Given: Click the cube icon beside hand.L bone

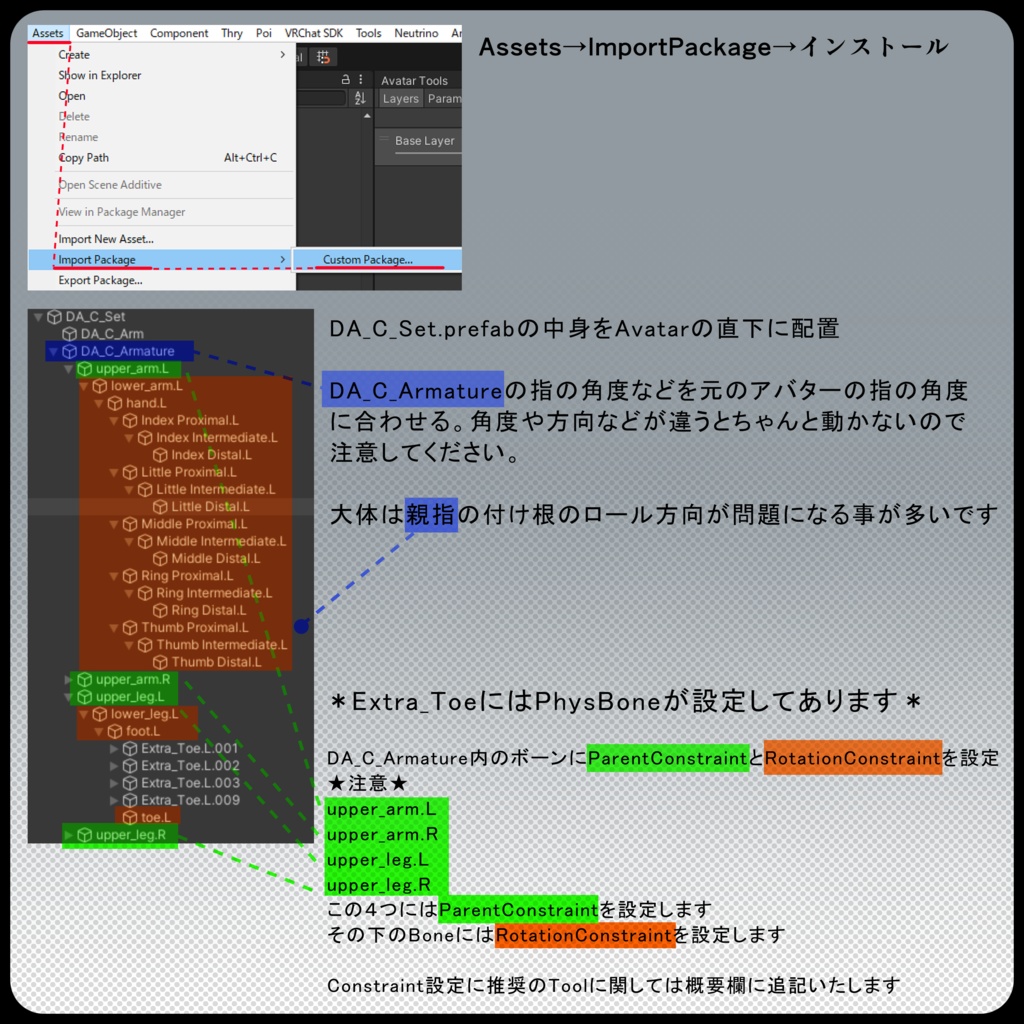Looking at the screenshot, I should [115, 403].
